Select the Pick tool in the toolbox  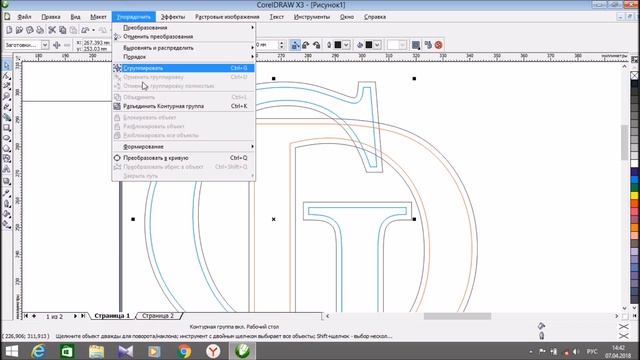click(7, 65)
